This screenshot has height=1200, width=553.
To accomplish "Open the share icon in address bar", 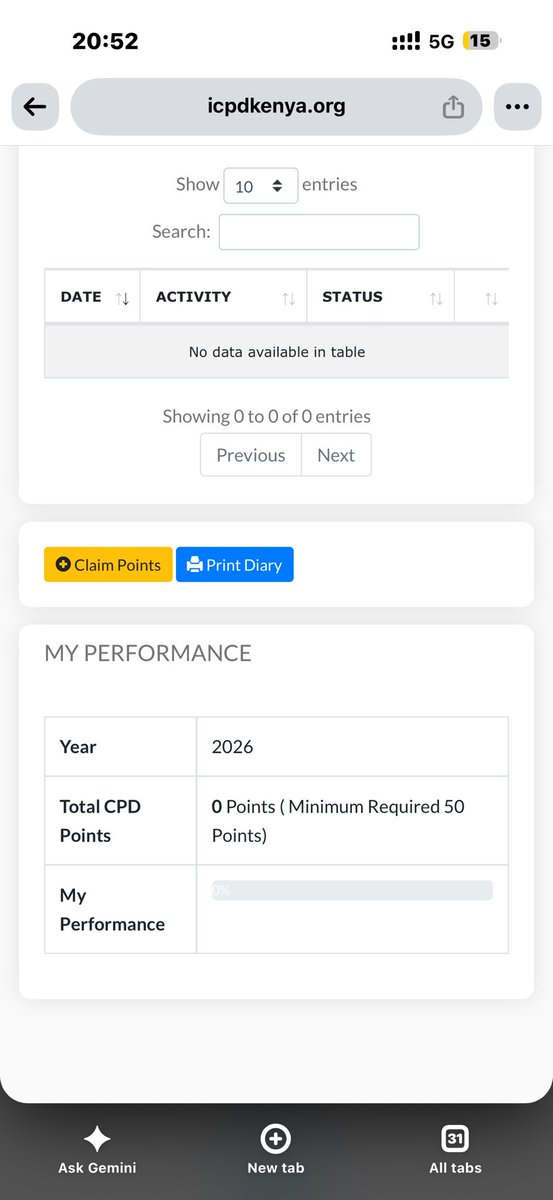I will 453,107.
